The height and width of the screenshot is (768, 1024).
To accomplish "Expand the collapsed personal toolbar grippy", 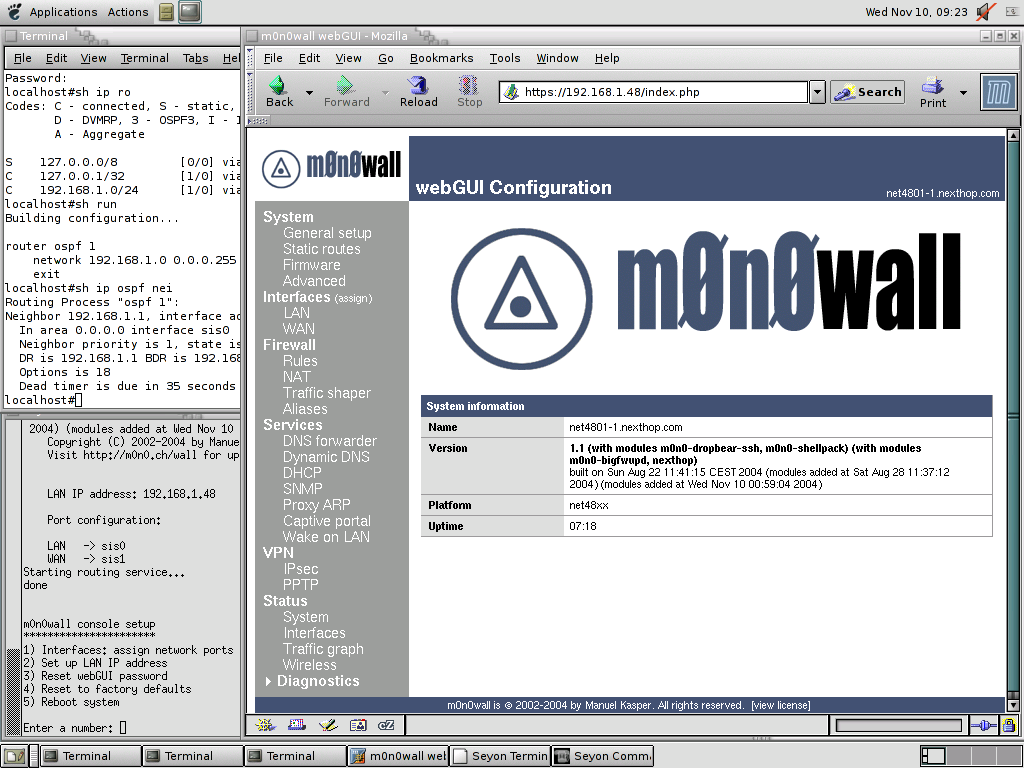I will coord(258,121).
